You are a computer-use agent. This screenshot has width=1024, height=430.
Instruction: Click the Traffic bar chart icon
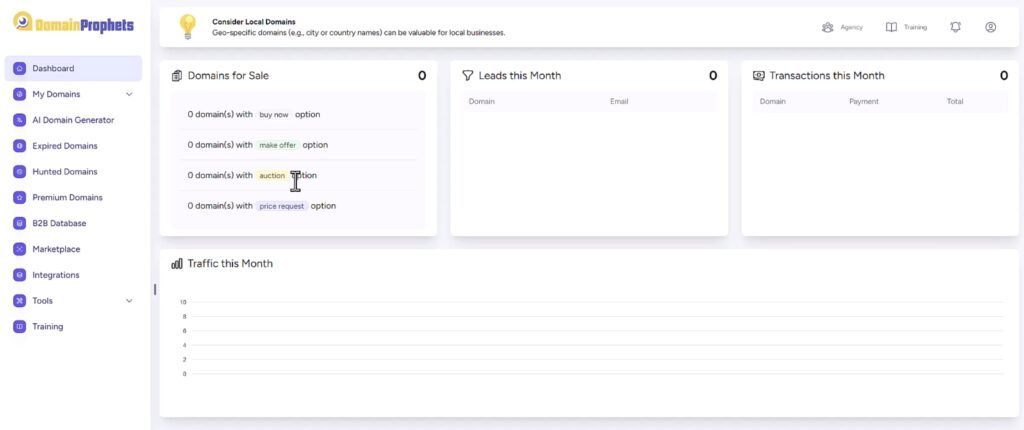[x=177, y=264]
